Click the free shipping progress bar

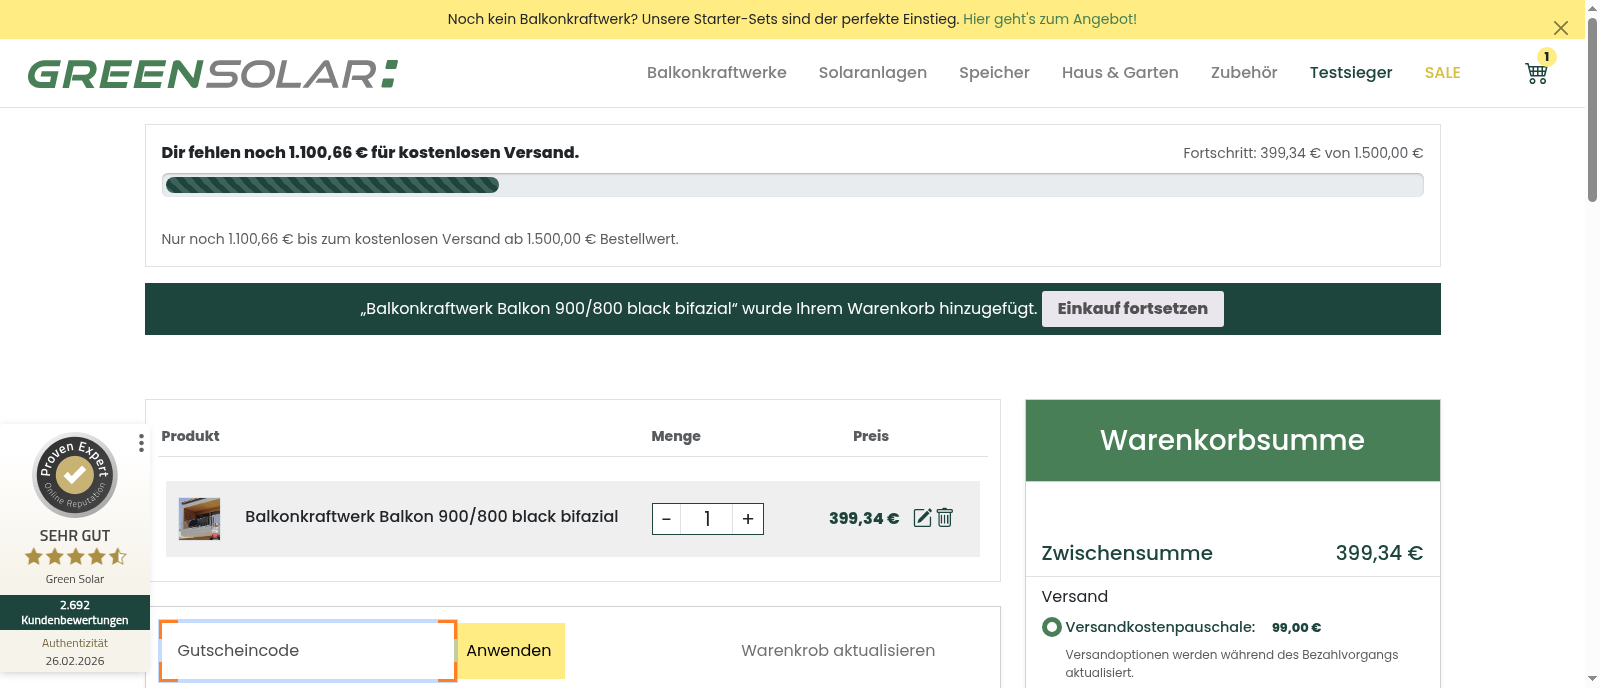pyautogui.click(x=792, y=185)
